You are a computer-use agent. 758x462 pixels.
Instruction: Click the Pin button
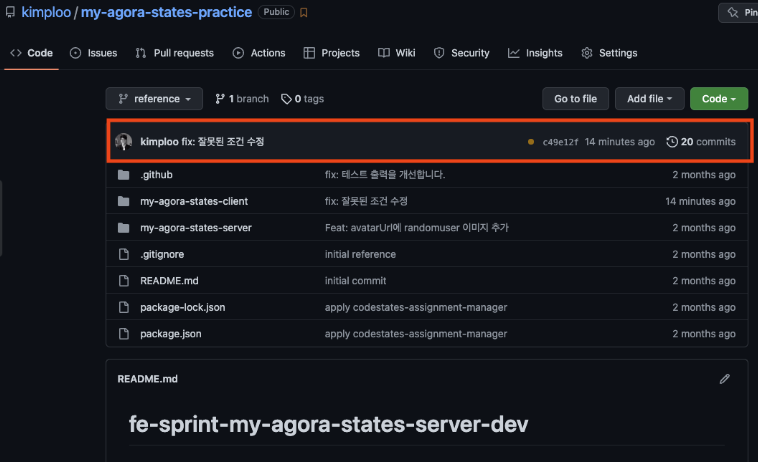740,13
